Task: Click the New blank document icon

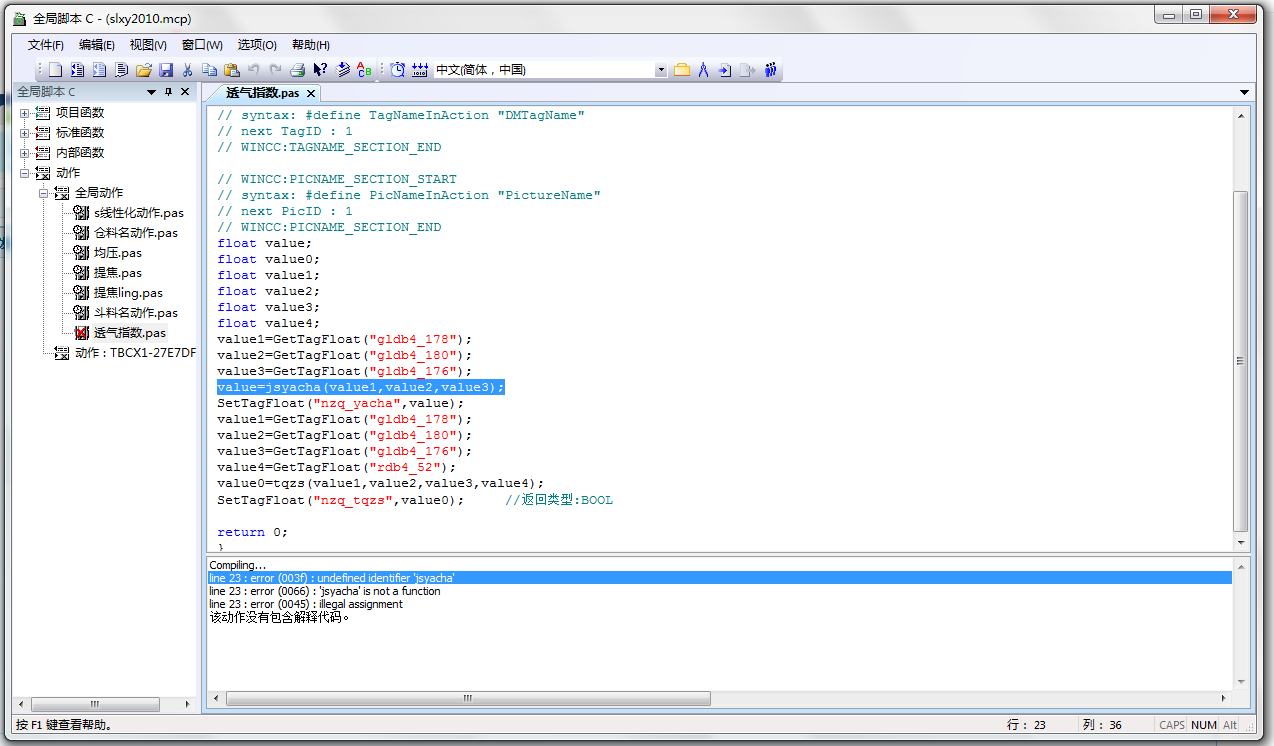Action: coord(55,70)
